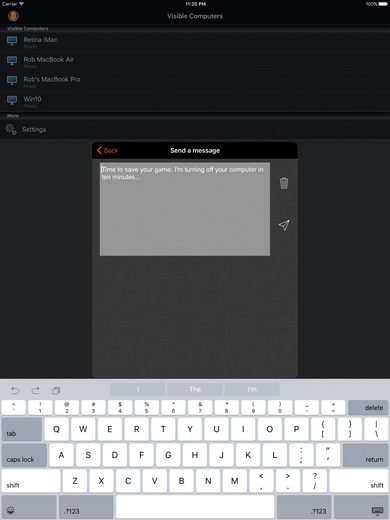Tap the Settings gear icon
This screenshot has width=390, height=520.
[11, 129]
